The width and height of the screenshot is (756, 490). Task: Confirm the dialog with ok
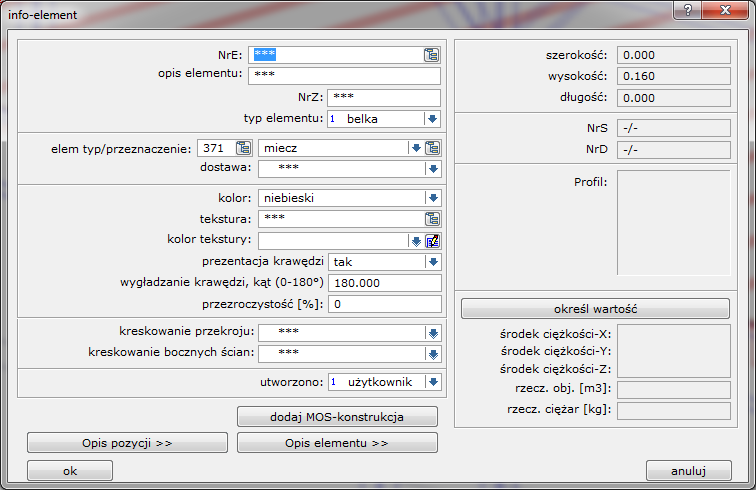pyautogui.click(x=70, y=470)
